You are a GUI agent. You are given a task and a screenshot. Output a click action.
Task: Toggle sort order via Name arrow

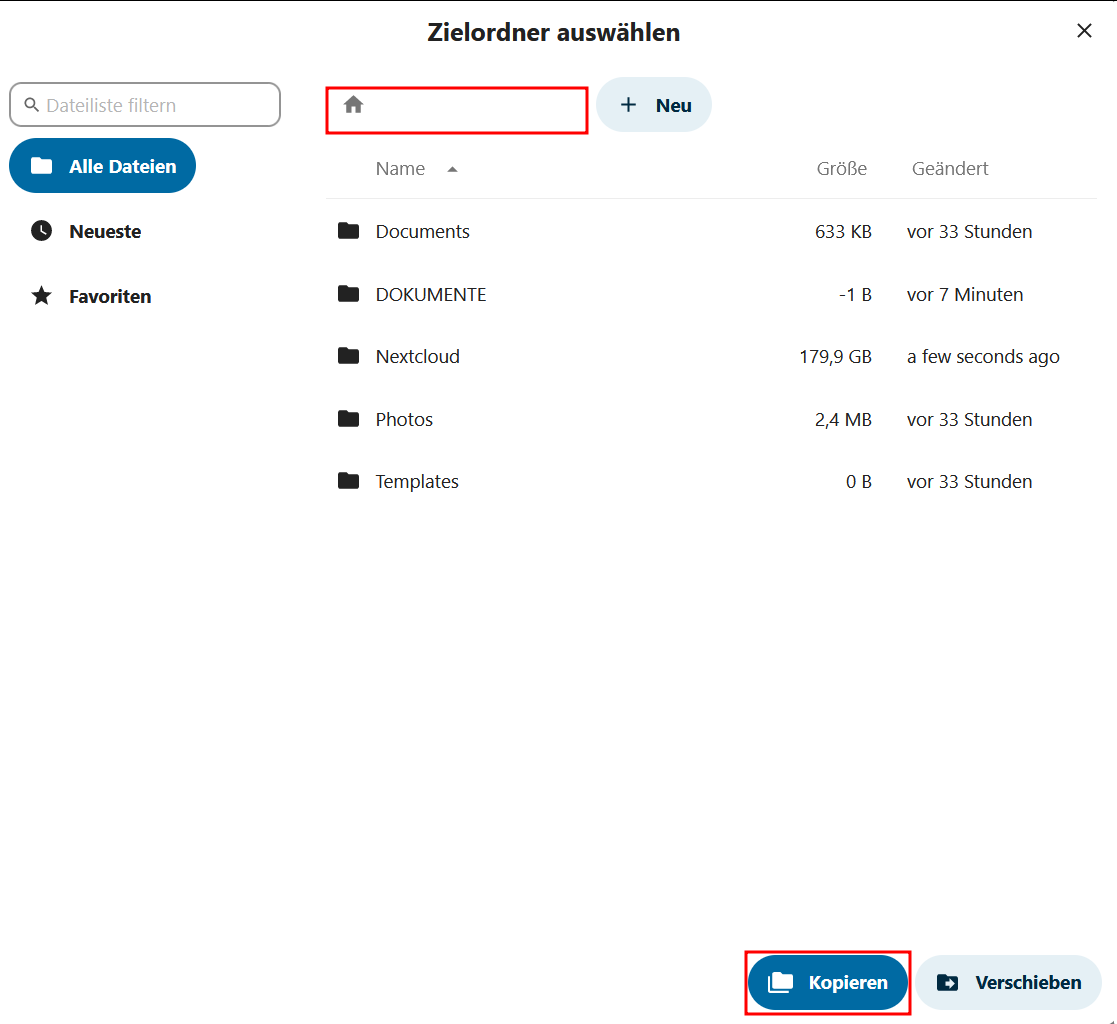coord(452,169)
